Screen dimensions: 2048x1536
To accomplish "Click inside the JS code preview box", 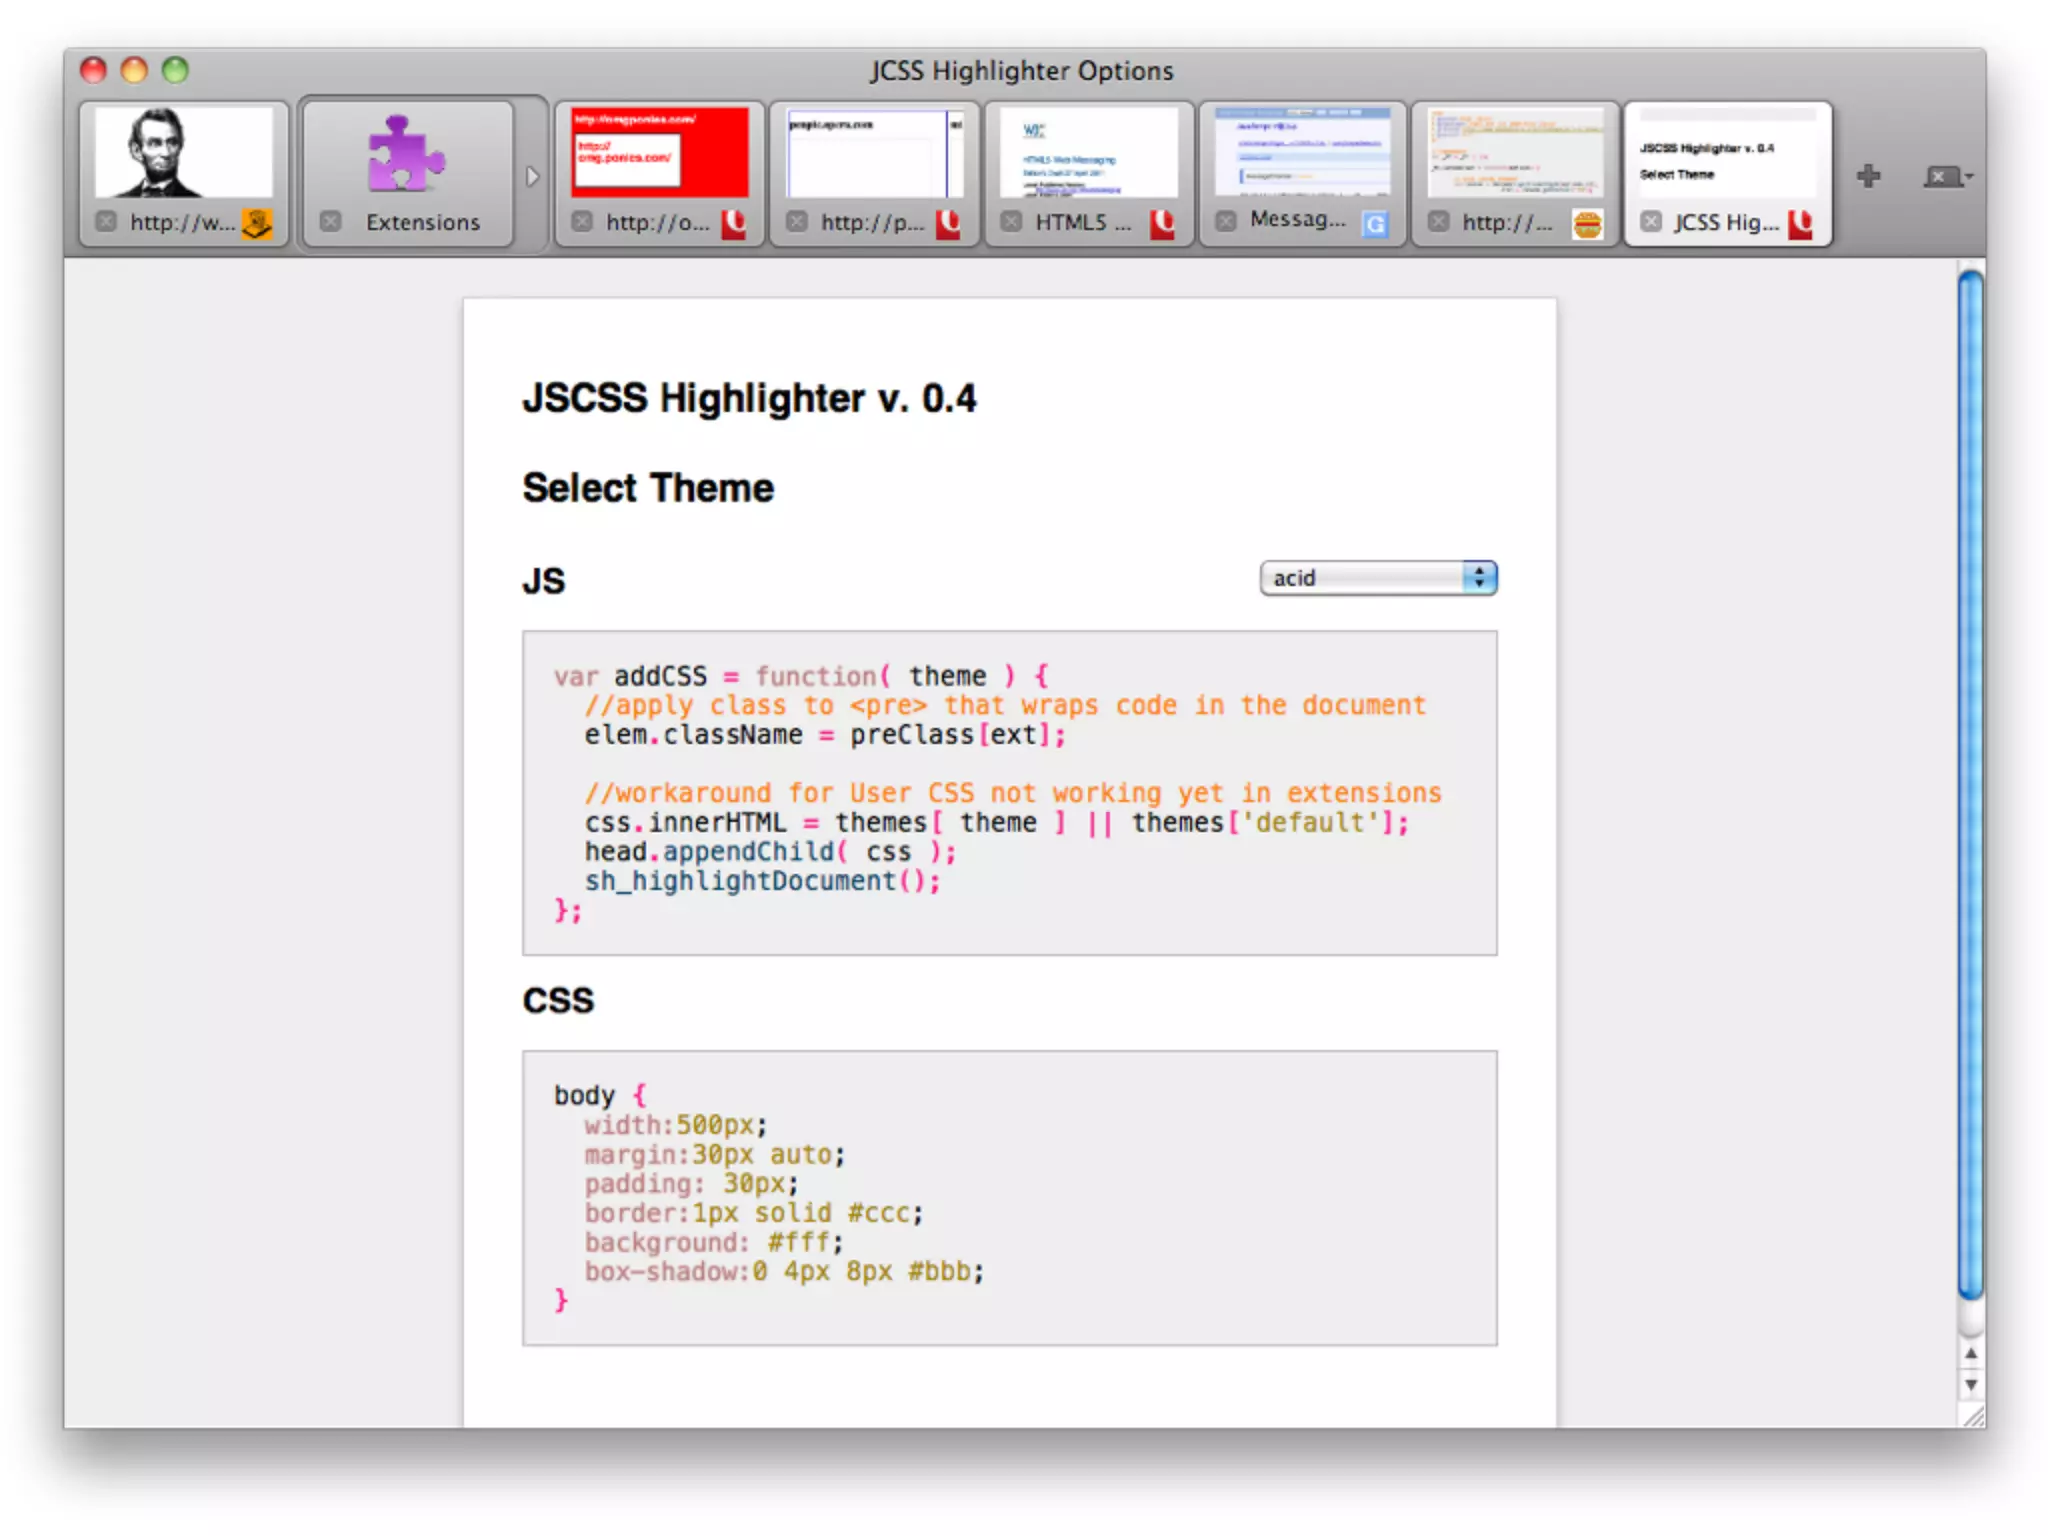I will [1008, 792].
